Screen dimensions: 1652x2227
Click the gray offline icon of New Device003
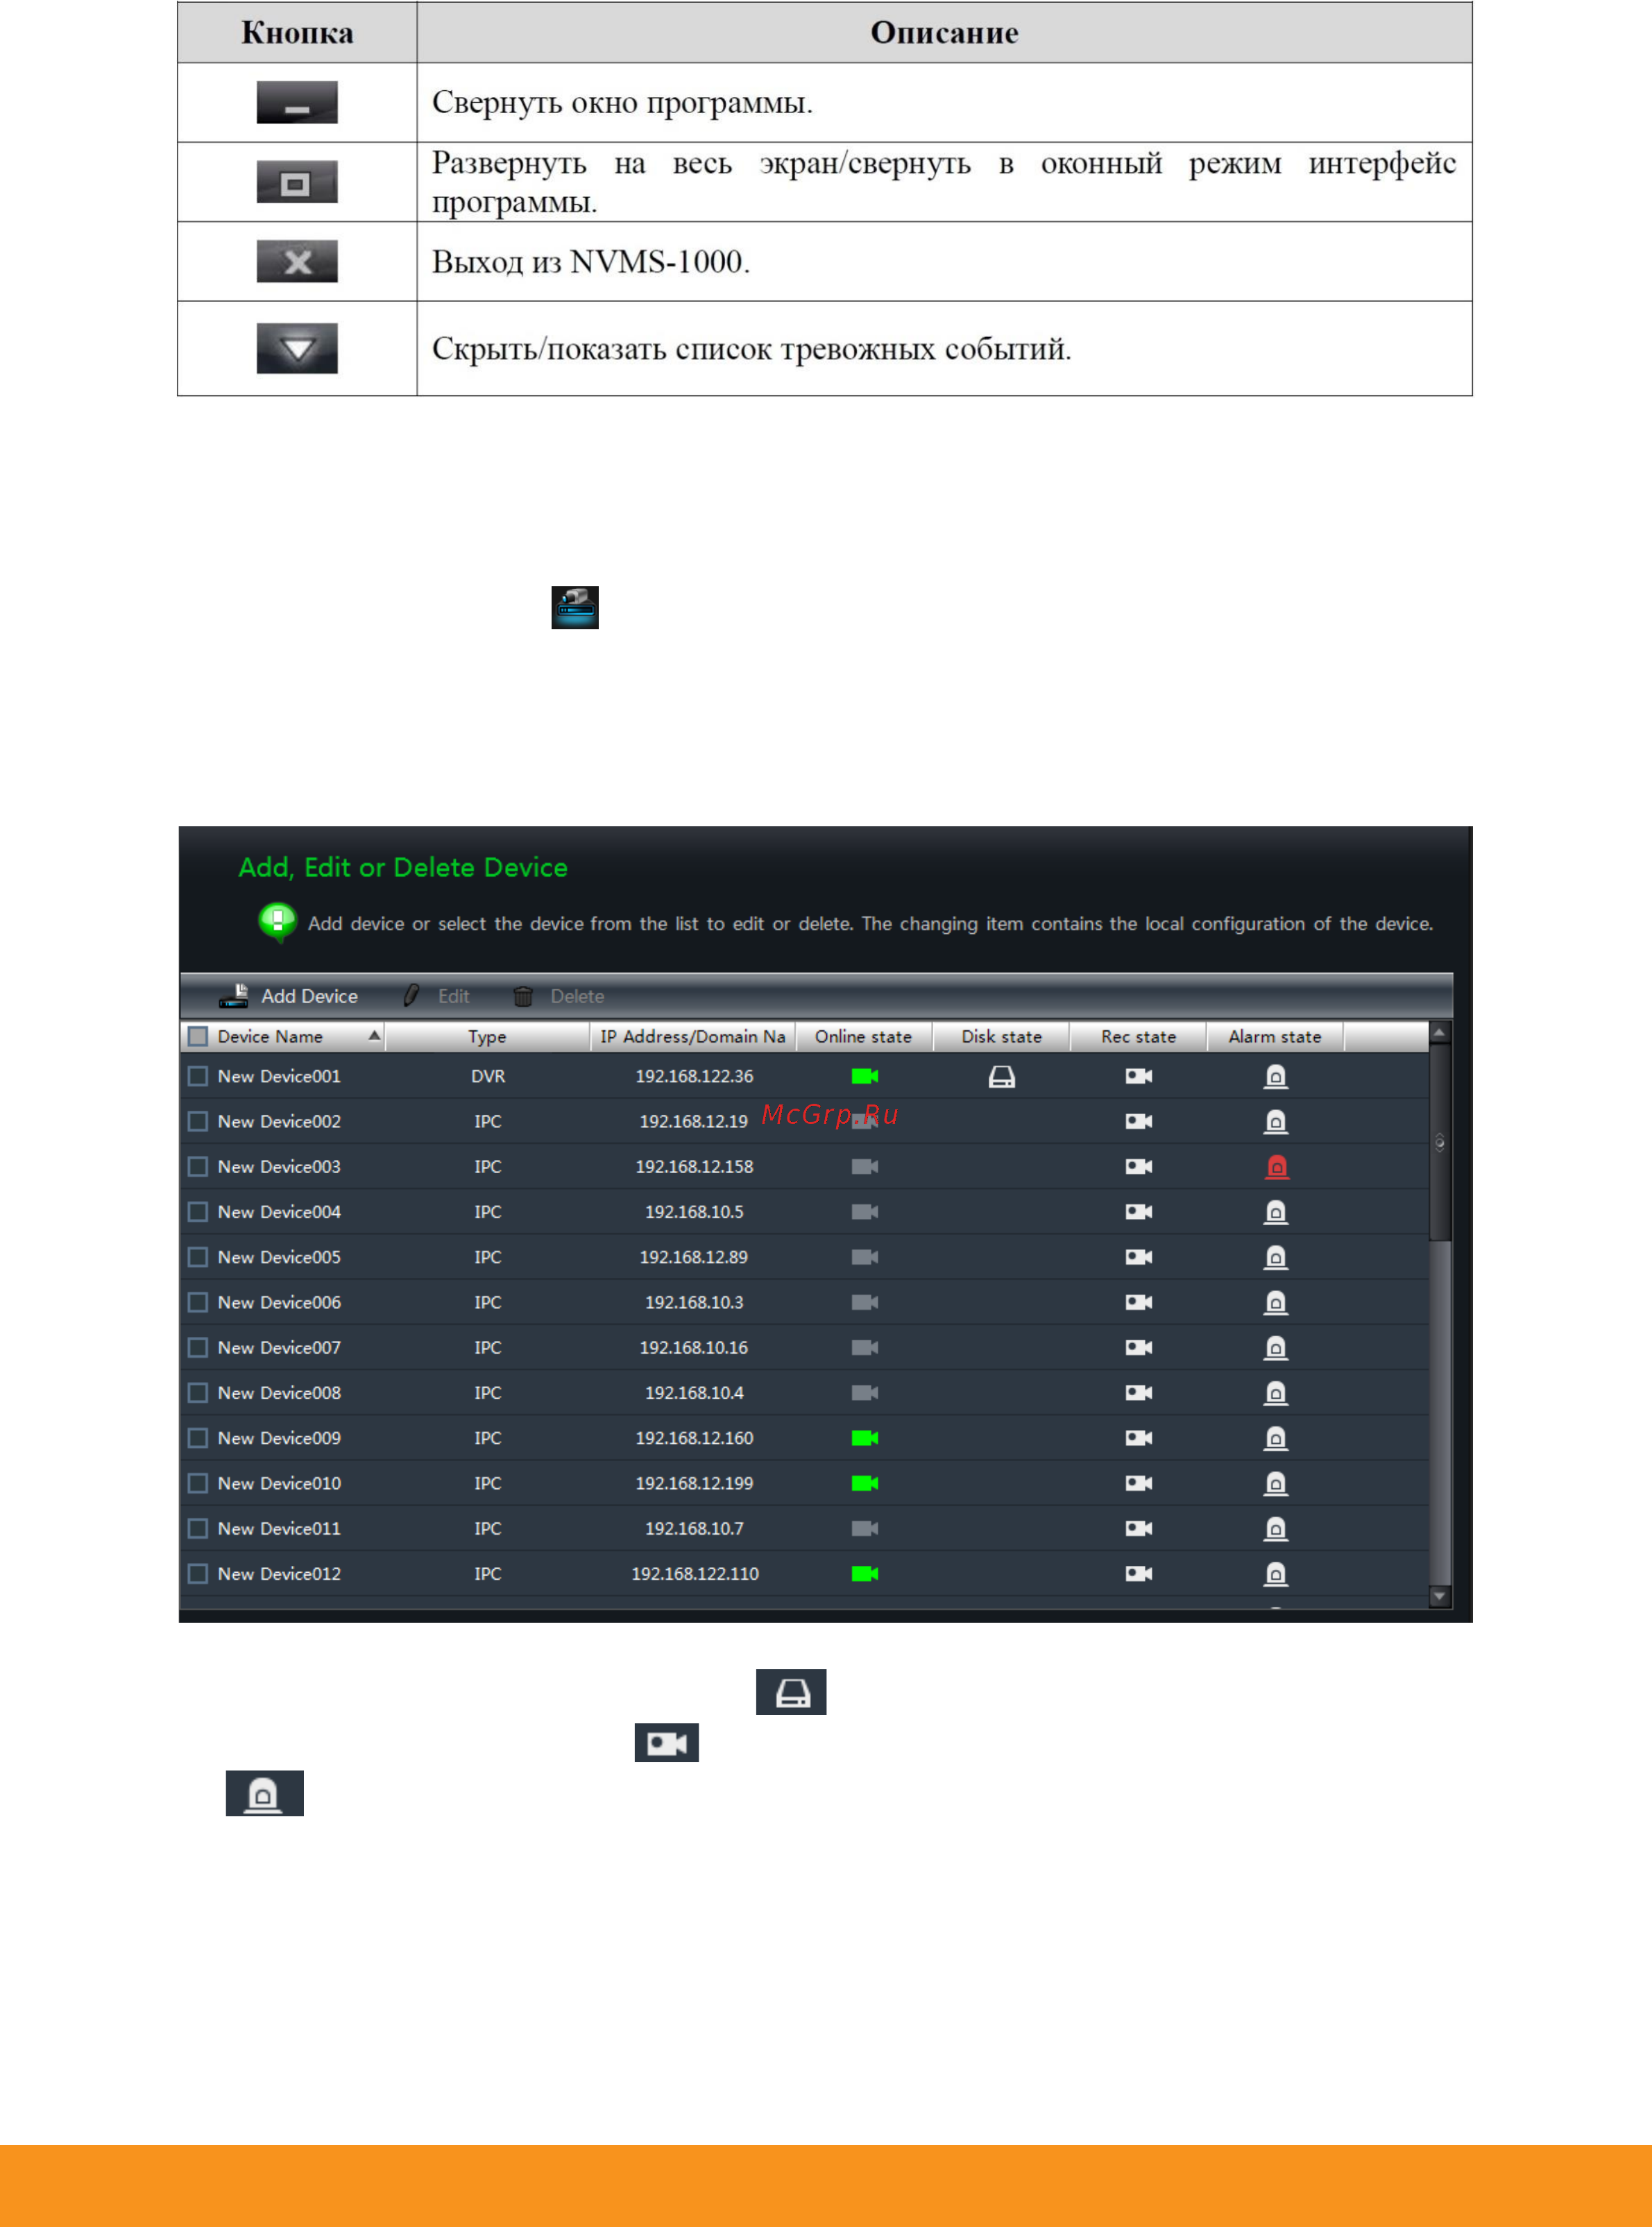tap(865, 1166)
